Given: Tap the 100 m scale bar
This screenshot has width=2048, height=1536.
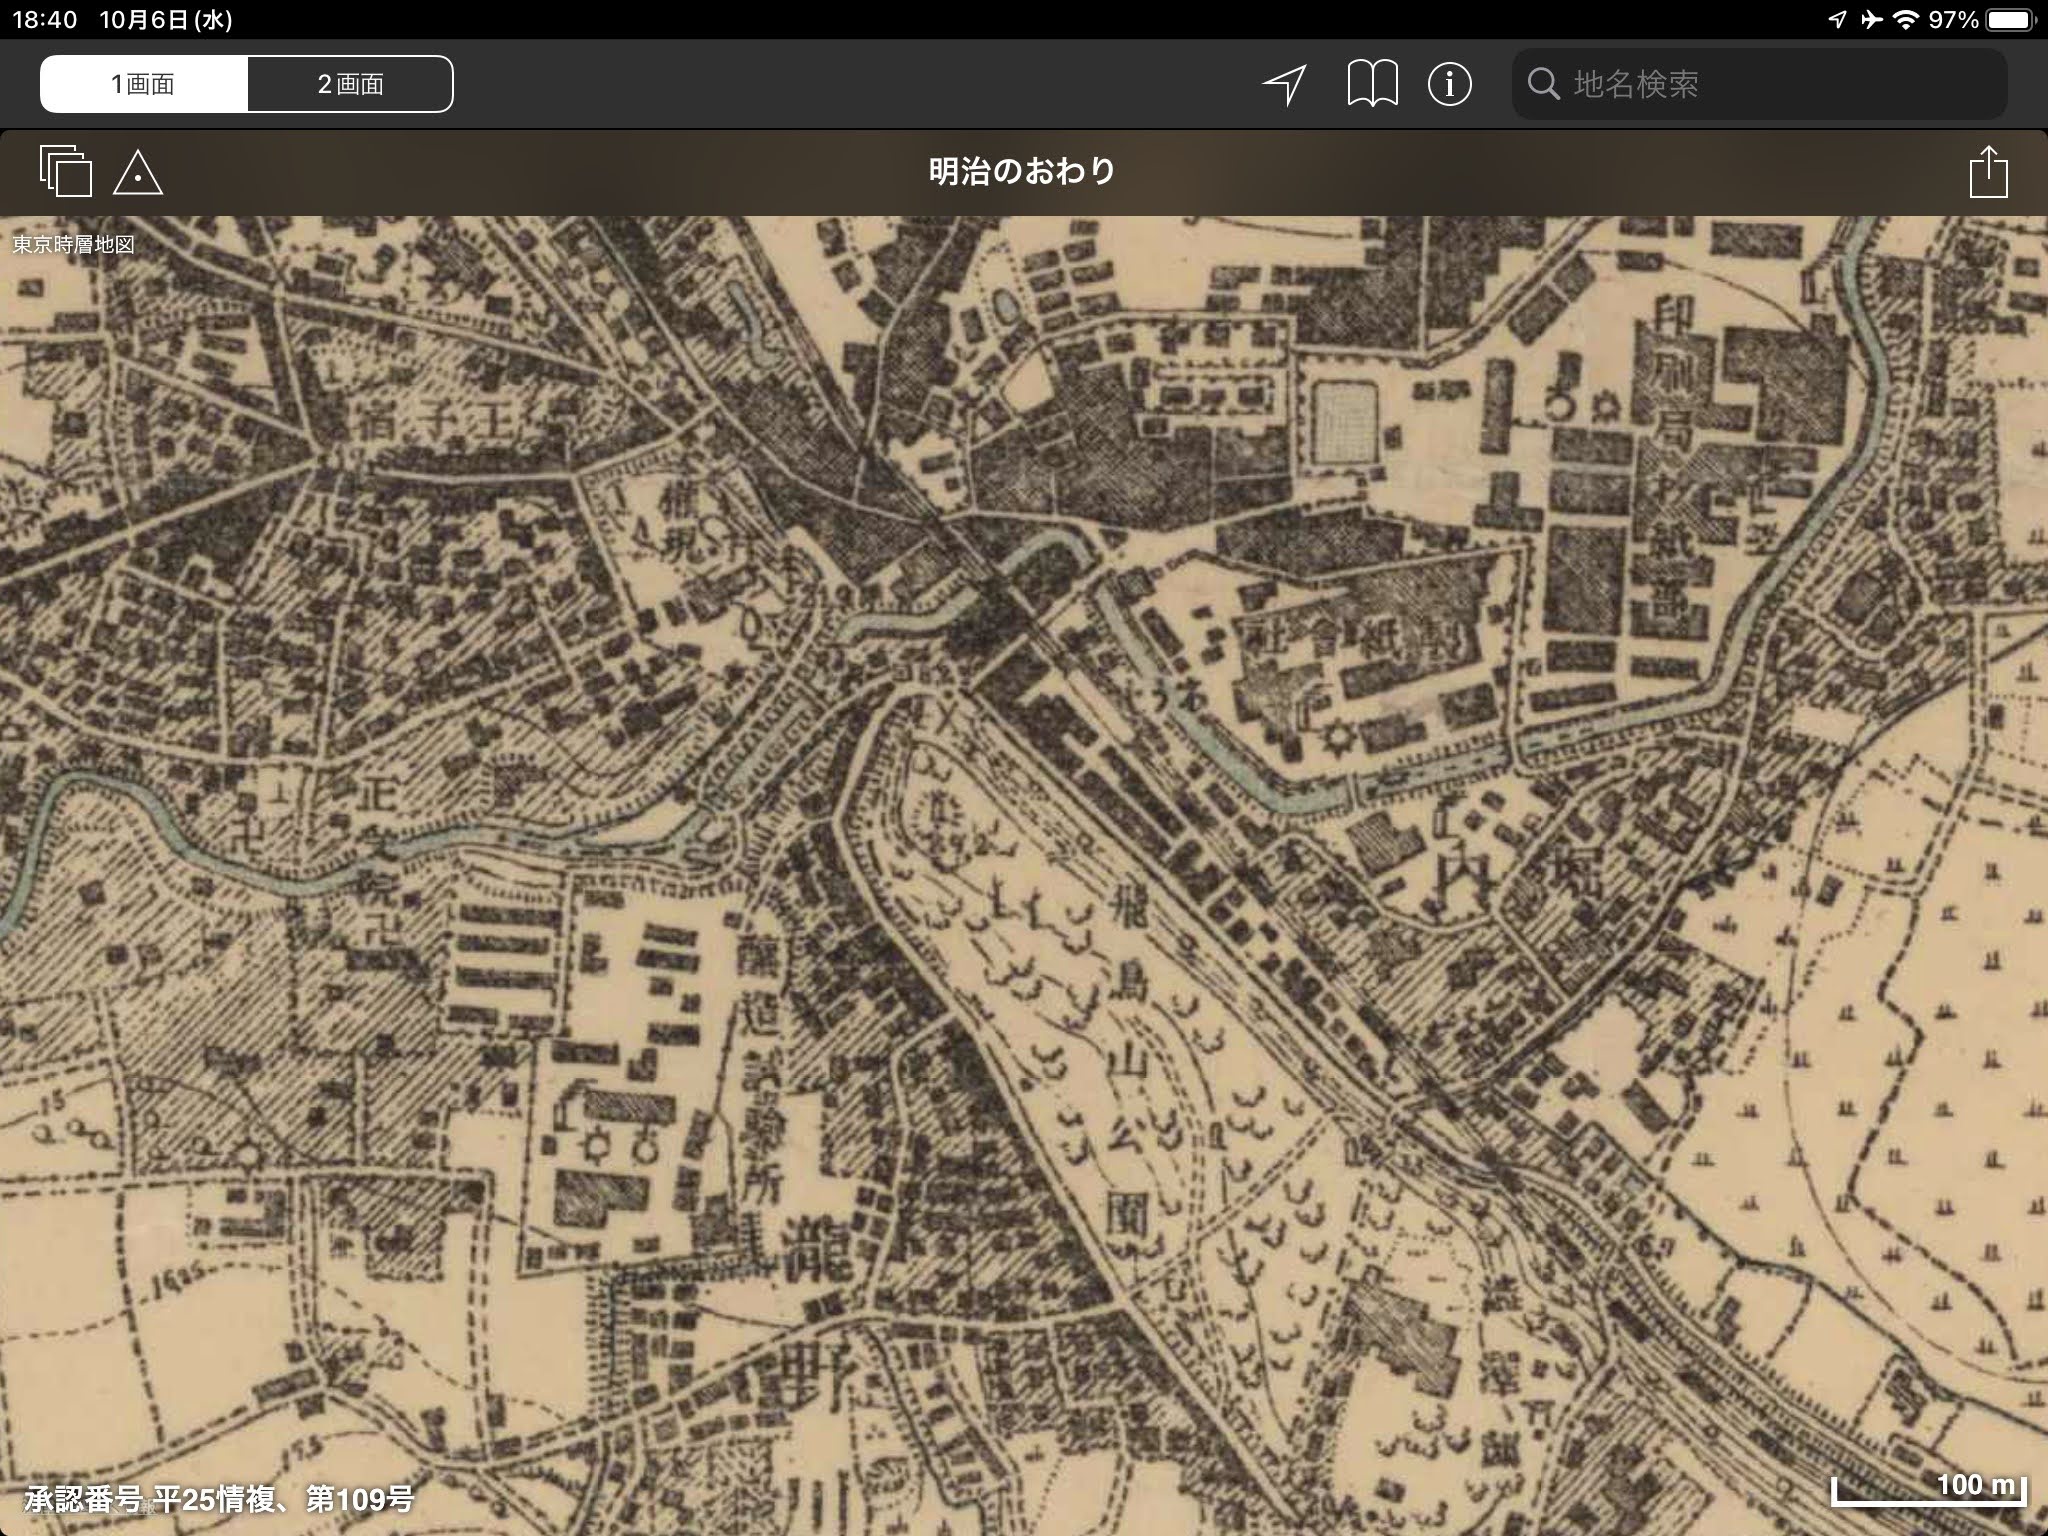Looking at the screenshot, I should 1929,1490.
